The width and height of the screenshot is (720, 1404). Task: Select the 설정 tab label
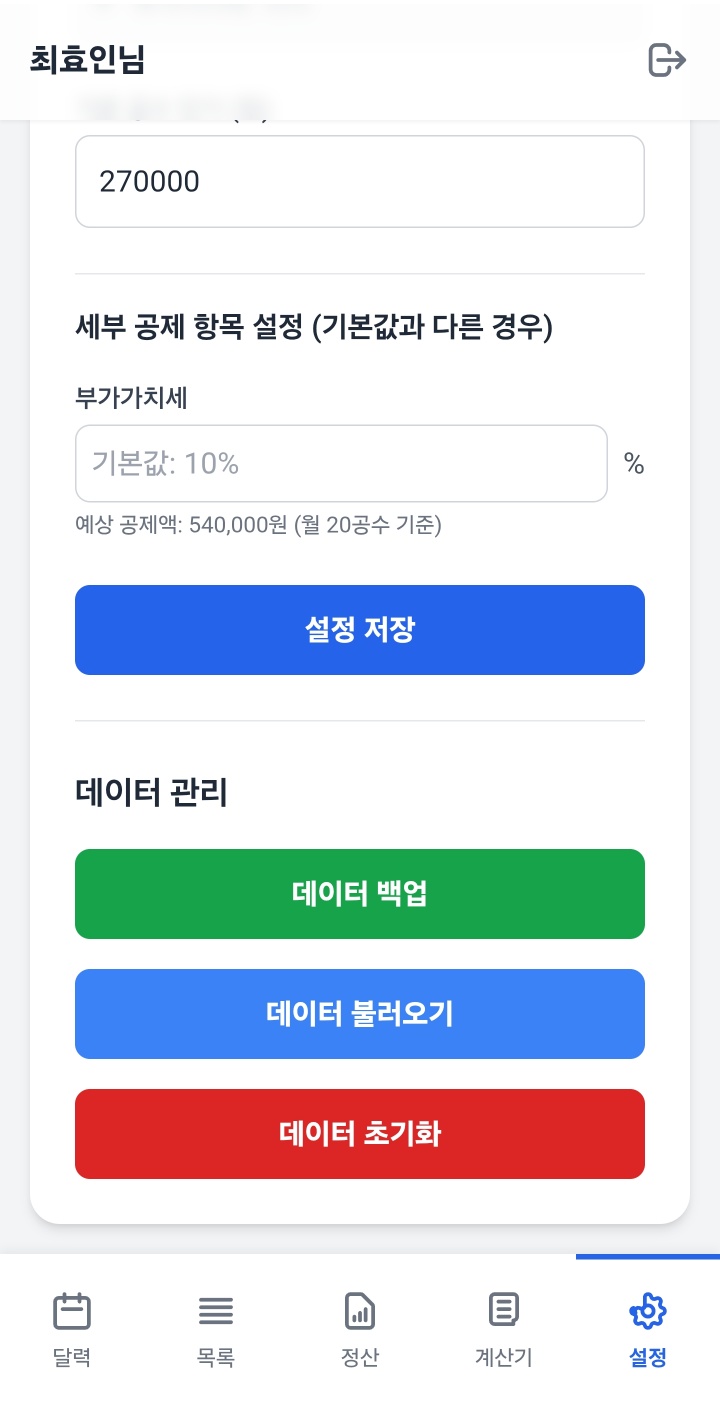click(x=648, y=1358)
